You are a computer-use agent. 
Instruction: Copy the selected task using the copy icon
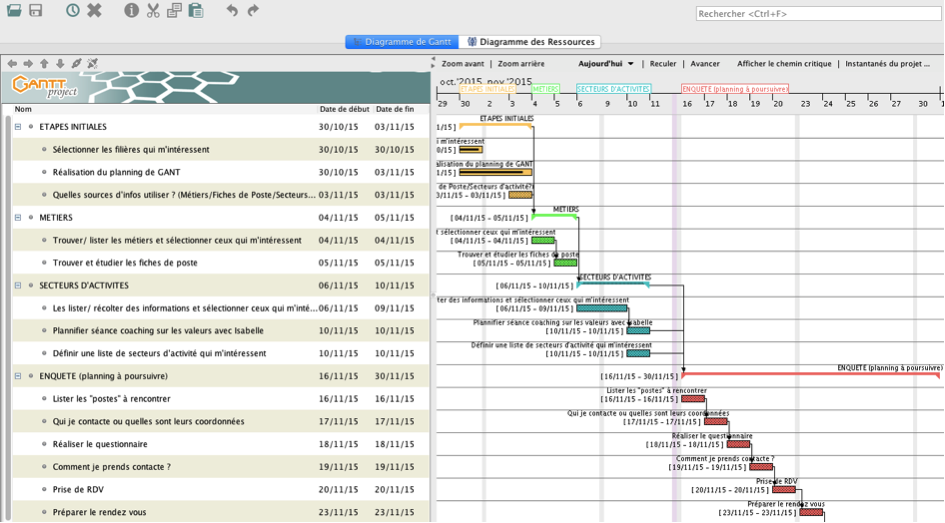pyautogui.click(x=174, y=10)
